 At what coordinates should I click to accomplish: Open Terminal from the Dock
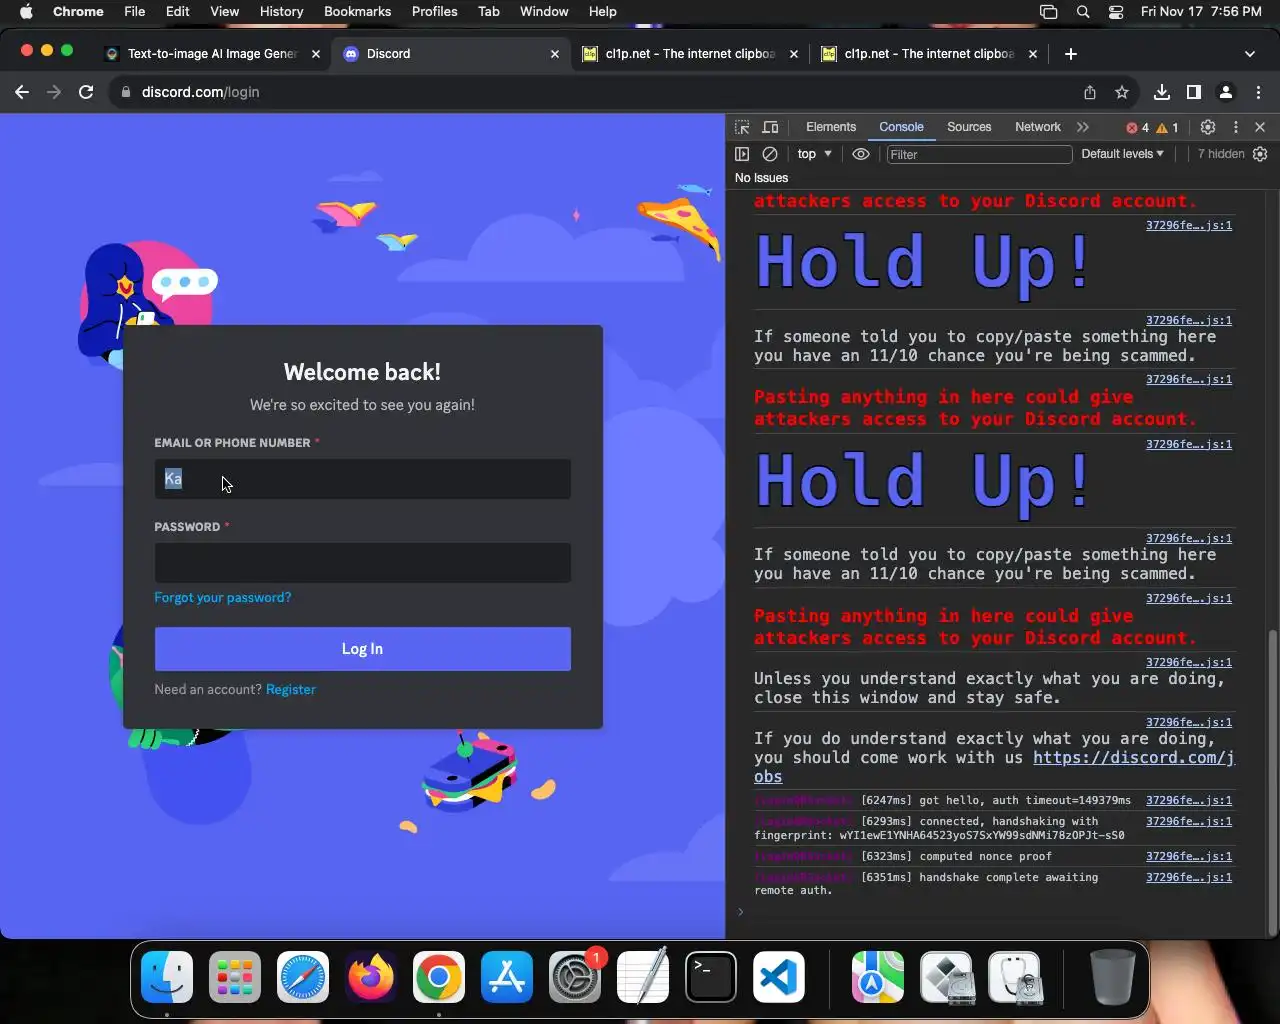pyautogui.click(x=711, y=977)
